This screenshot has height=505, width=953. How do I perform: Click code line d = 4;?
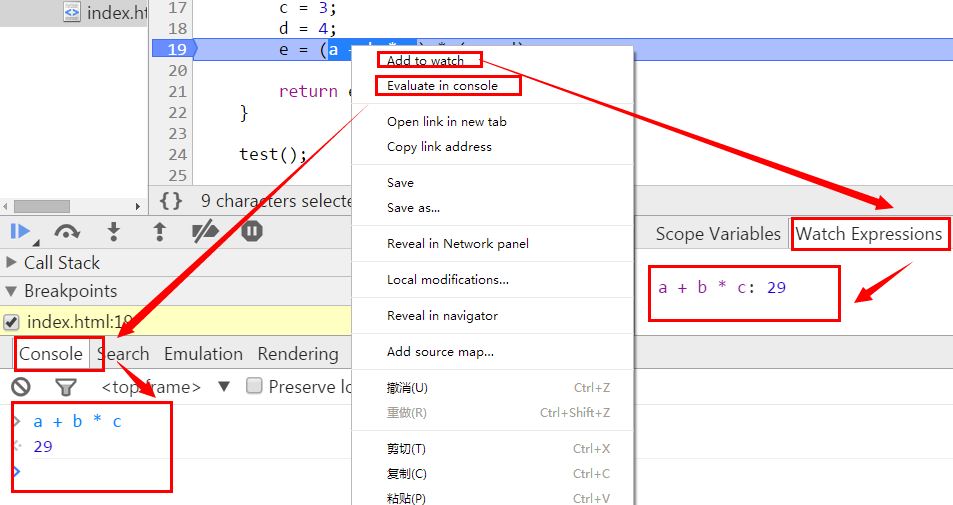pyautogui.click(x=308, y=28)
